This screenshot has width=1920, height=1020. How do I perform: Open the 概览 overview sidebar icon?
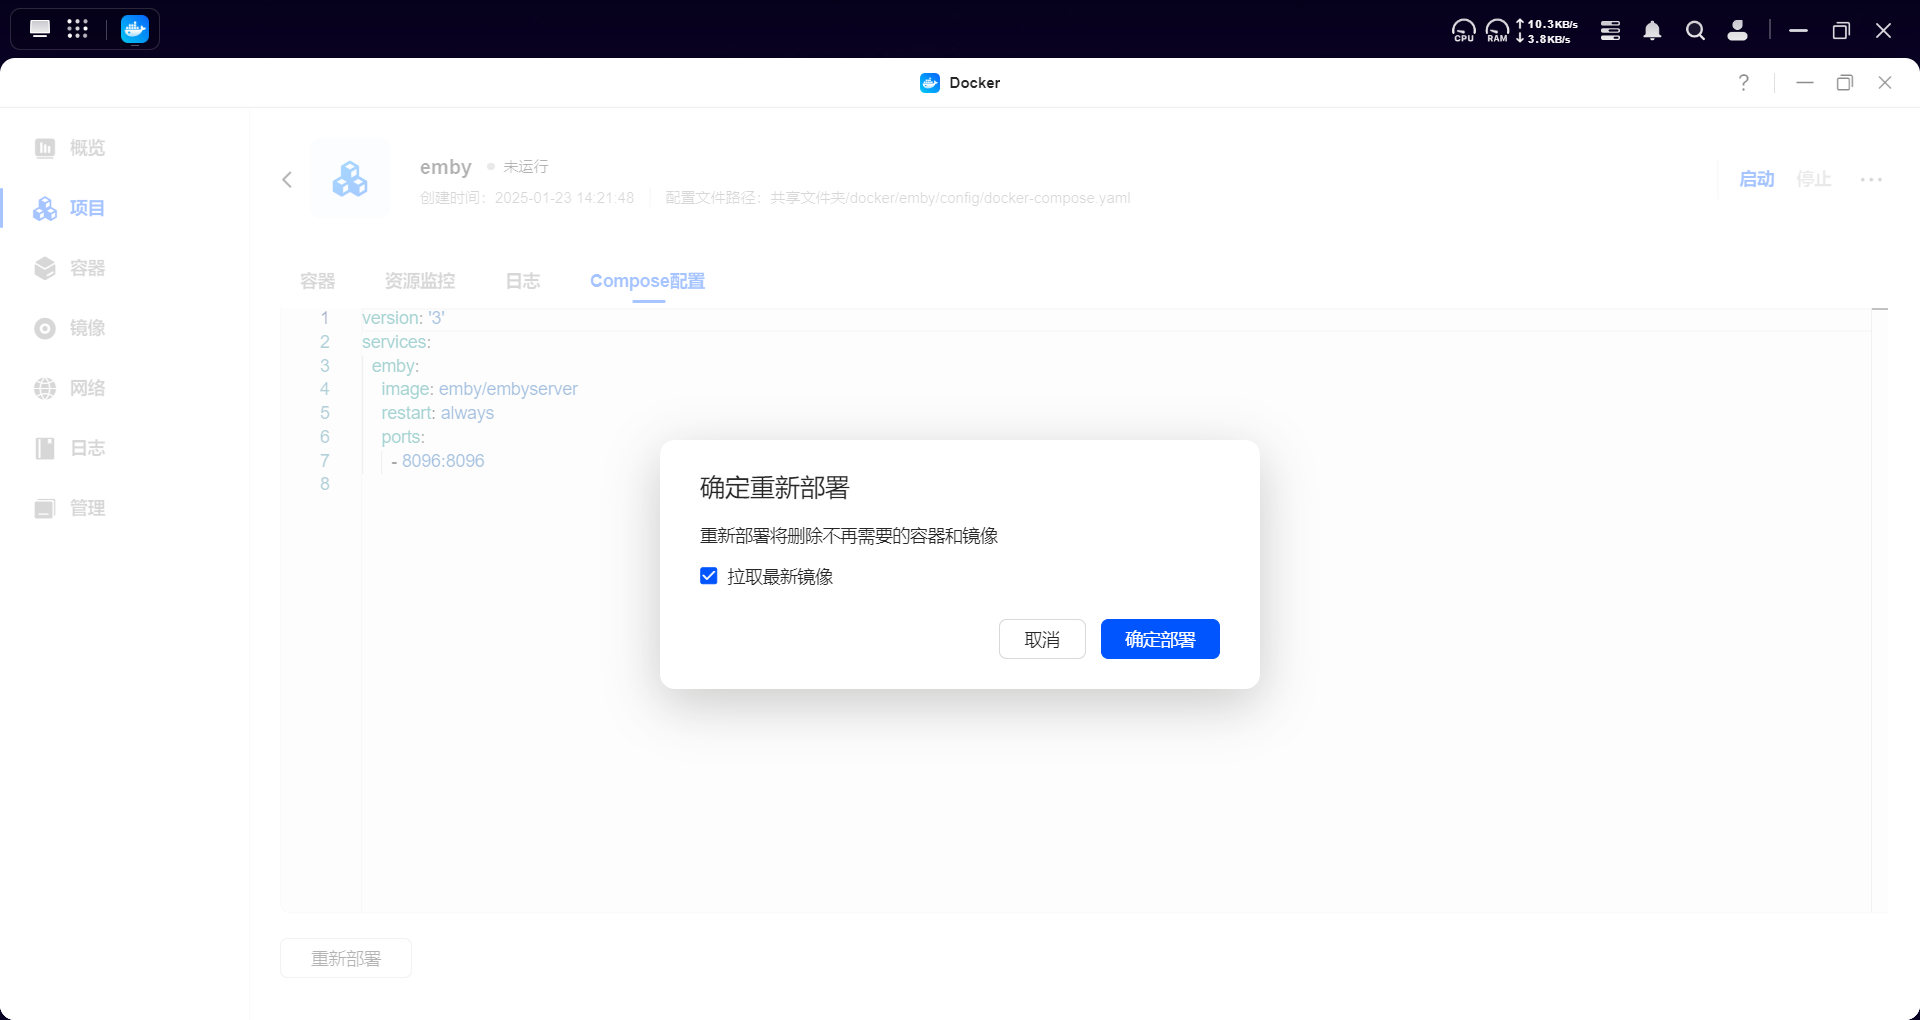coord(45,148)
